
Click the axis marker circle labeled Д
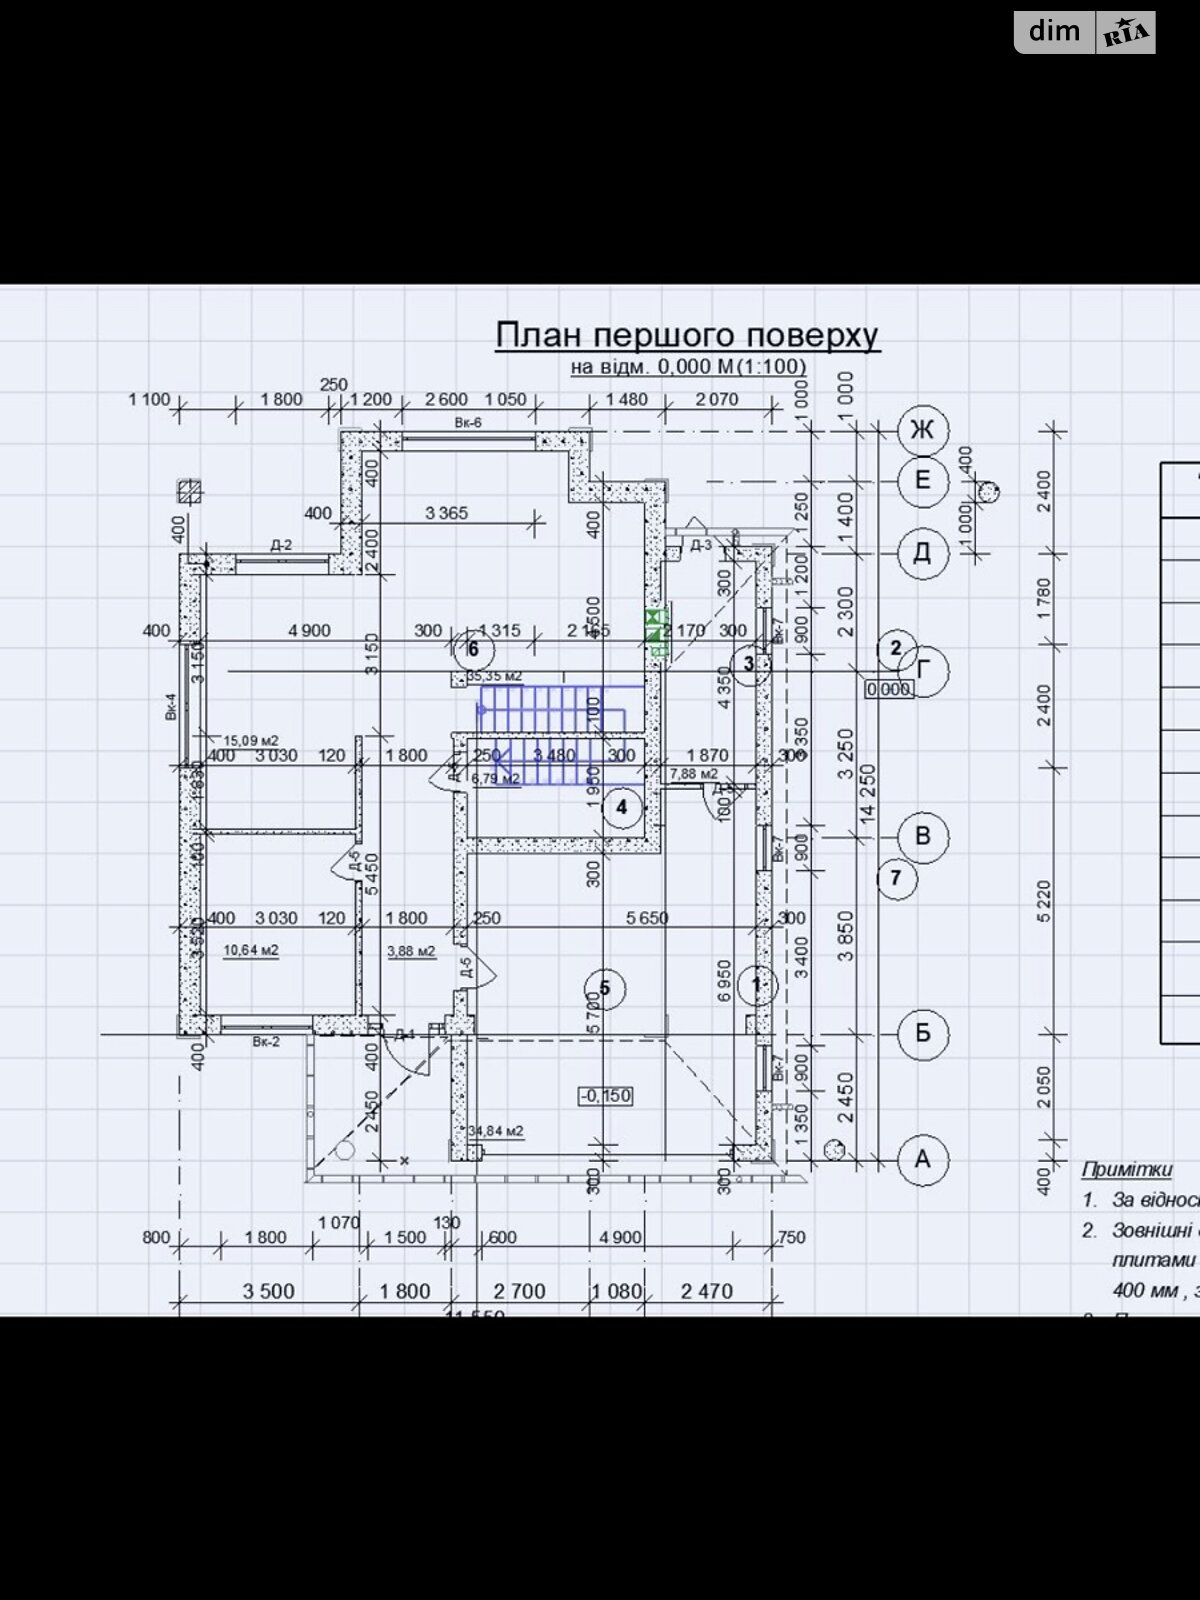click(922, 552)
